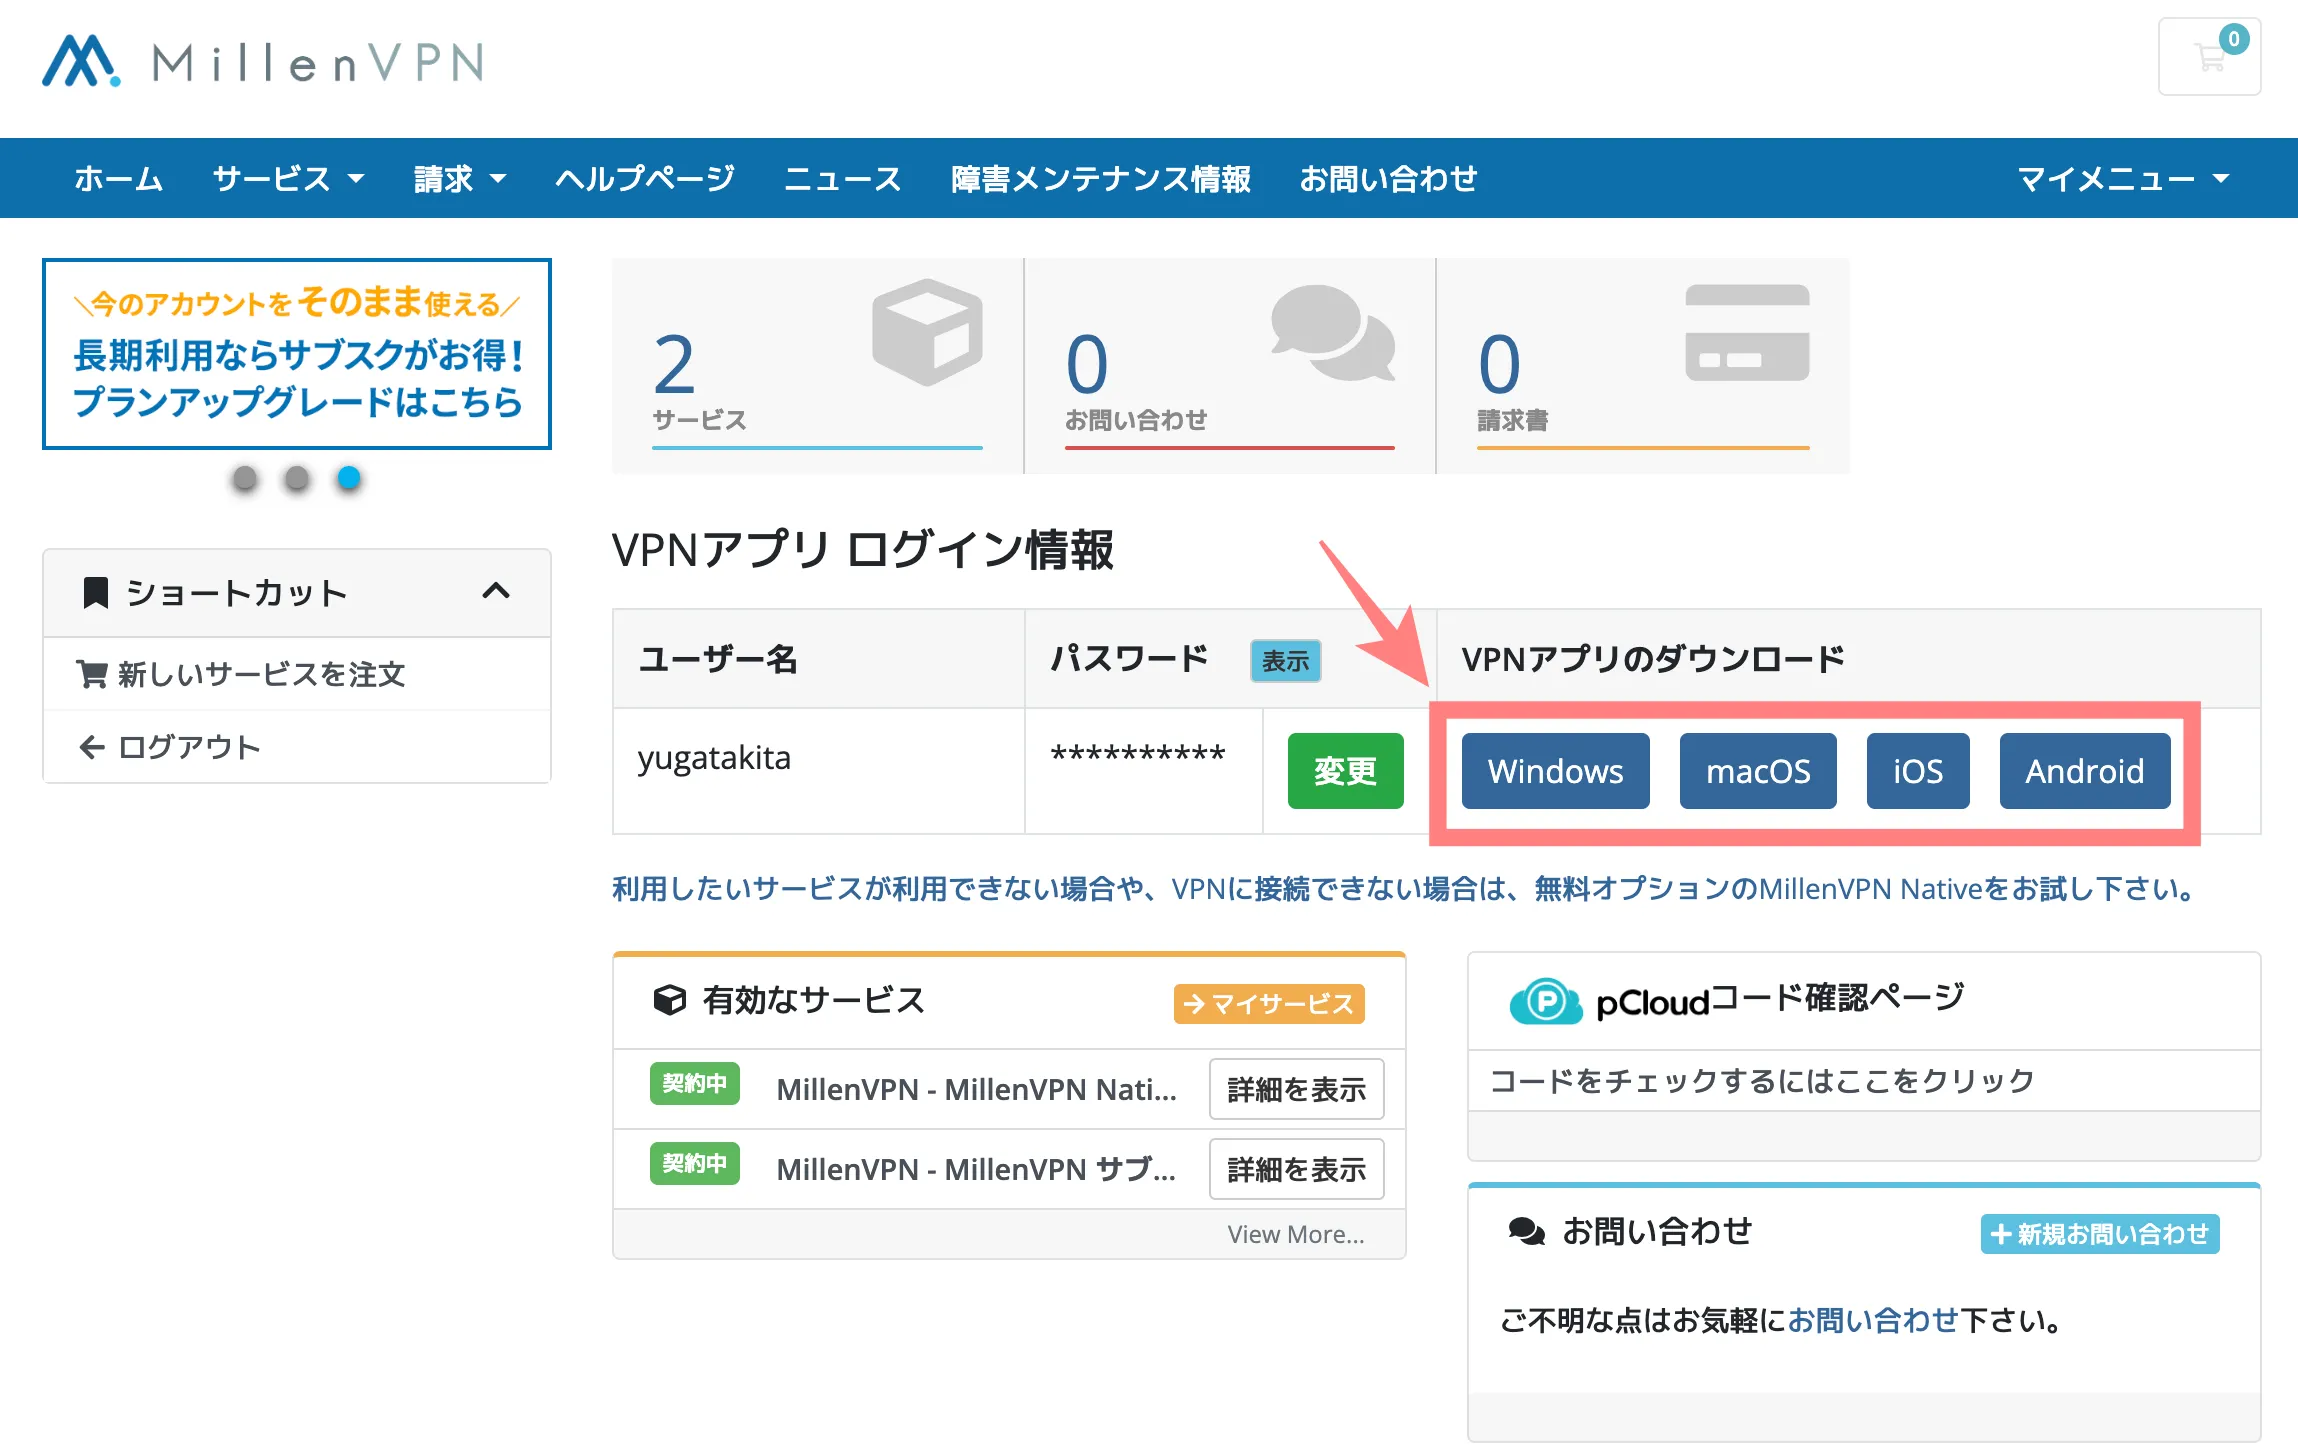Click the MillenVPN logo
The height and width of the screenshot is (1451, 2298).
click(260, 62)
